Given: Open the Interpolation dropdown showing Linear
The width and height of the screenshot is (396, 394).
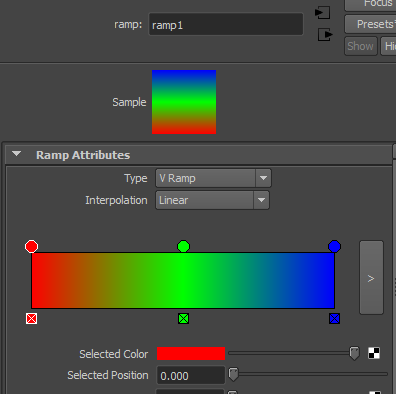Looking at the screenshot, I should coord(212,200).
